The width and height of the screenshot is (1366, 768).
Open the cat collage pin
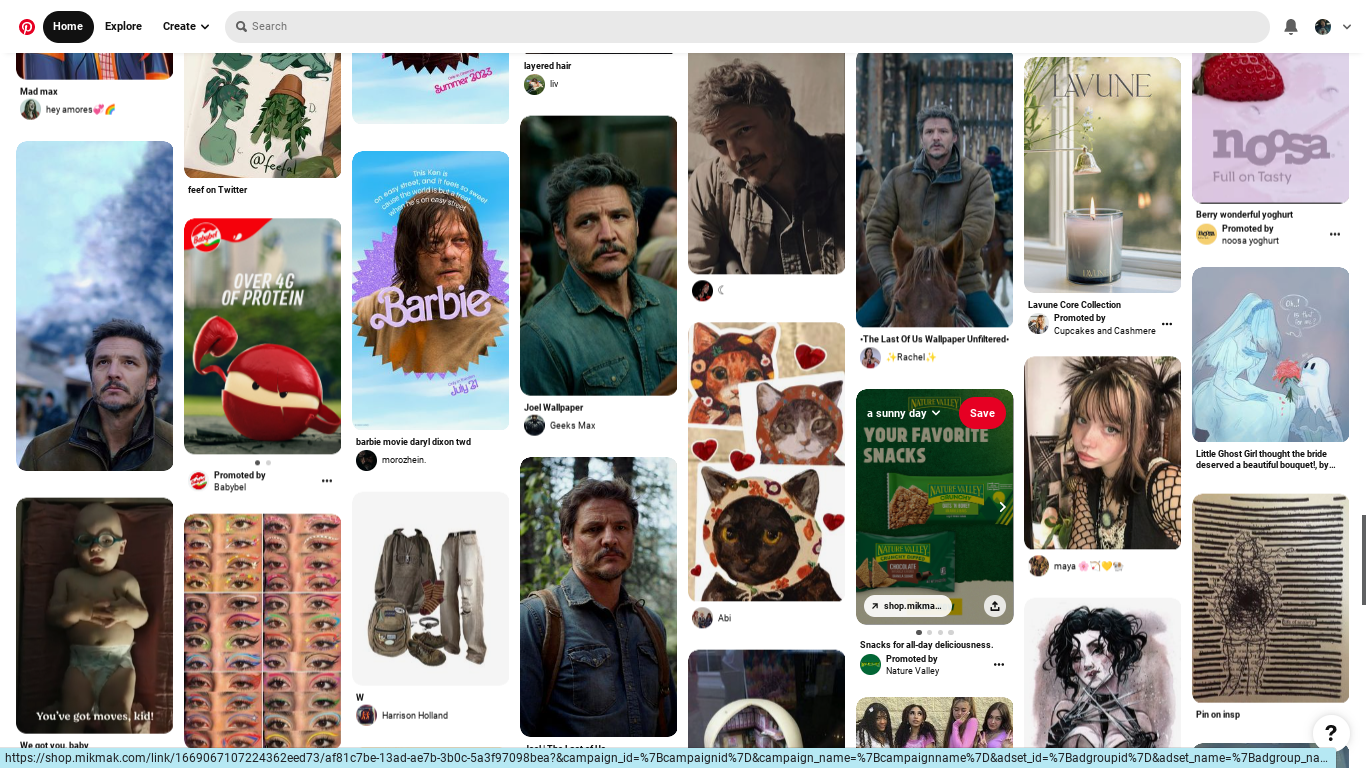766,462
